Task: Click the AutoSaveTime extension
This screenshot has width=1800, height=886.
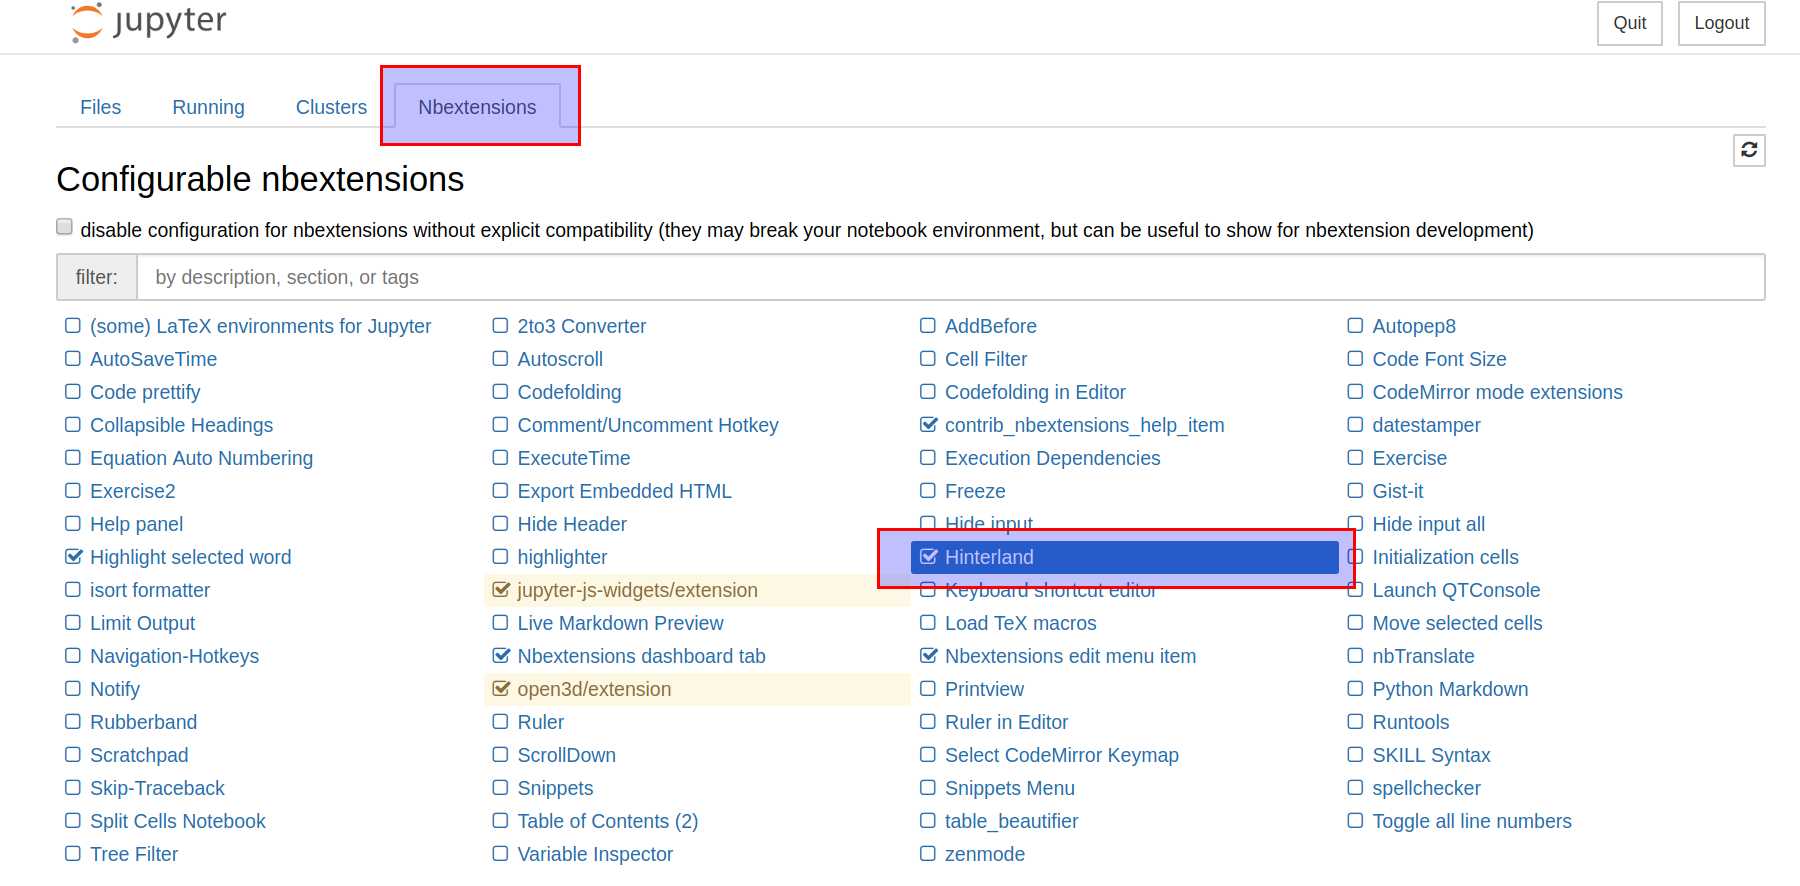Action: pos(153,359)
